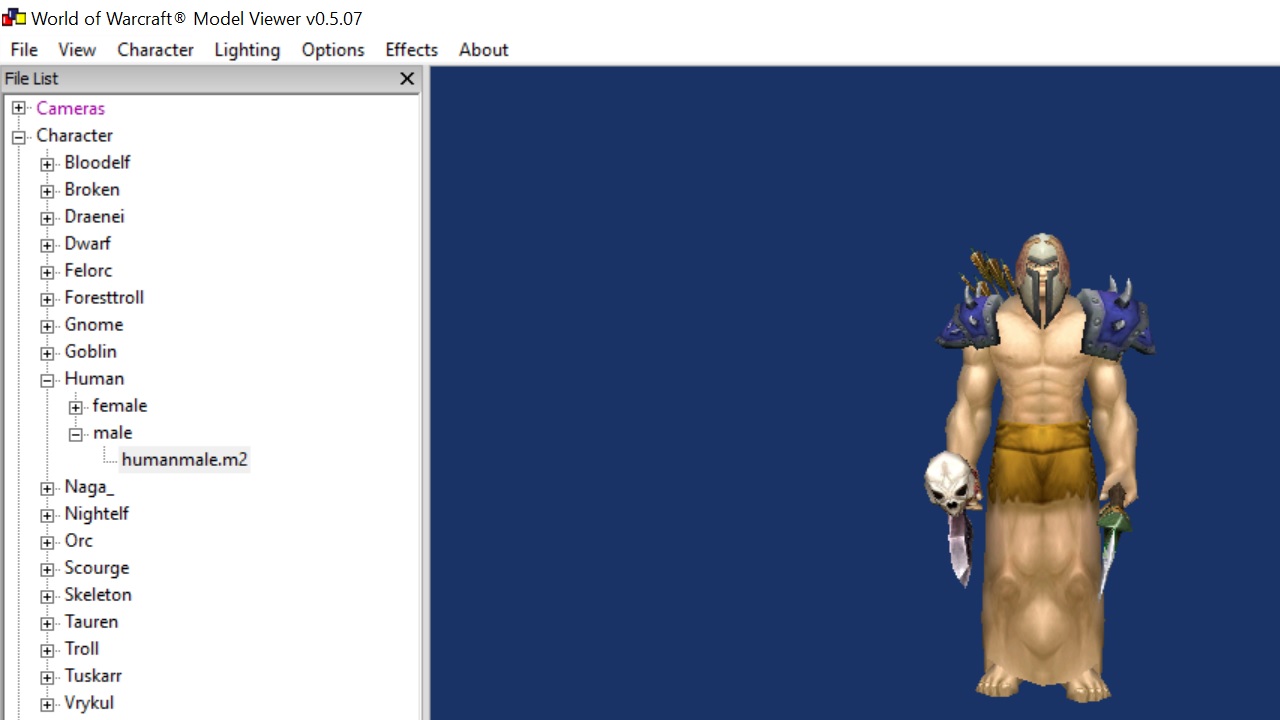
Task: Expand the Troll folder
Action: (47, 649)
